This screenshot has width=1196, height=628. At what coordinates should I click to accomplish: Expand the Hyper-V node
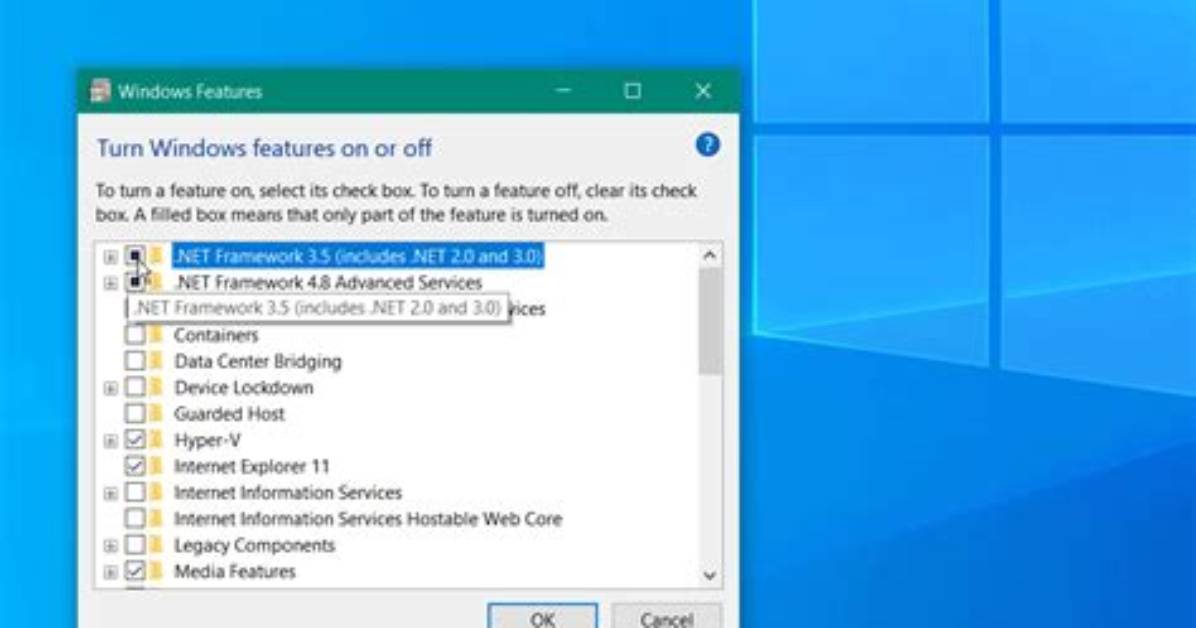(111, 441)
